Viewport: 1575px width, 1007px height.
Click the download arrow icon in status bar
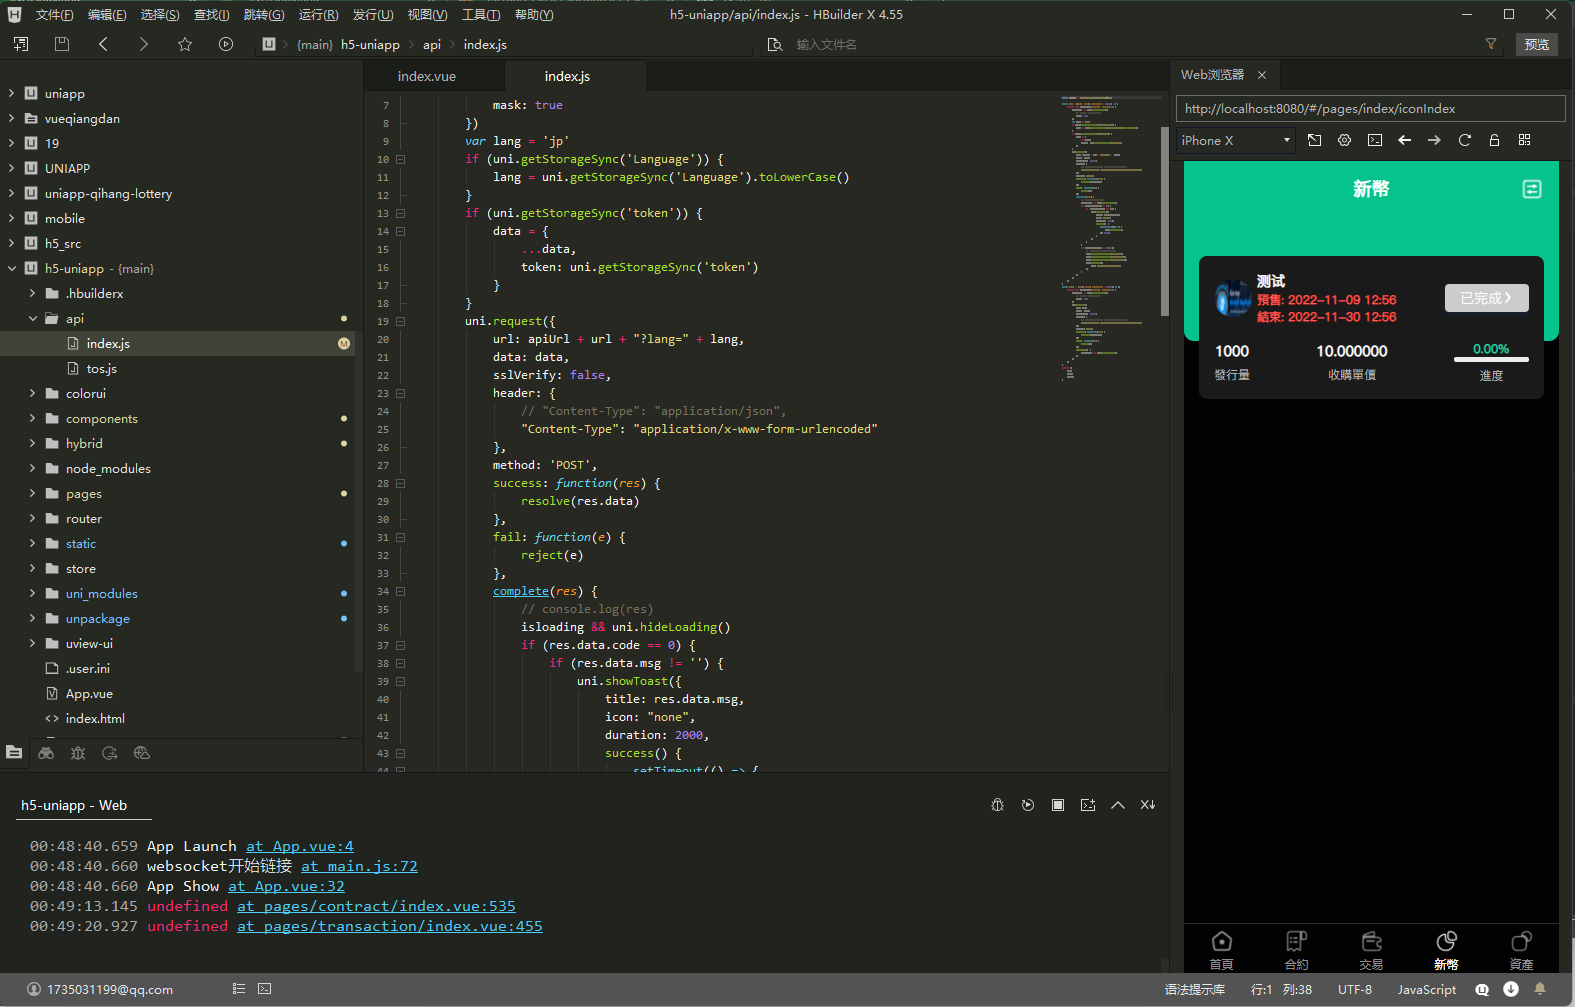pyautogui.click(x=1511, y=989)
